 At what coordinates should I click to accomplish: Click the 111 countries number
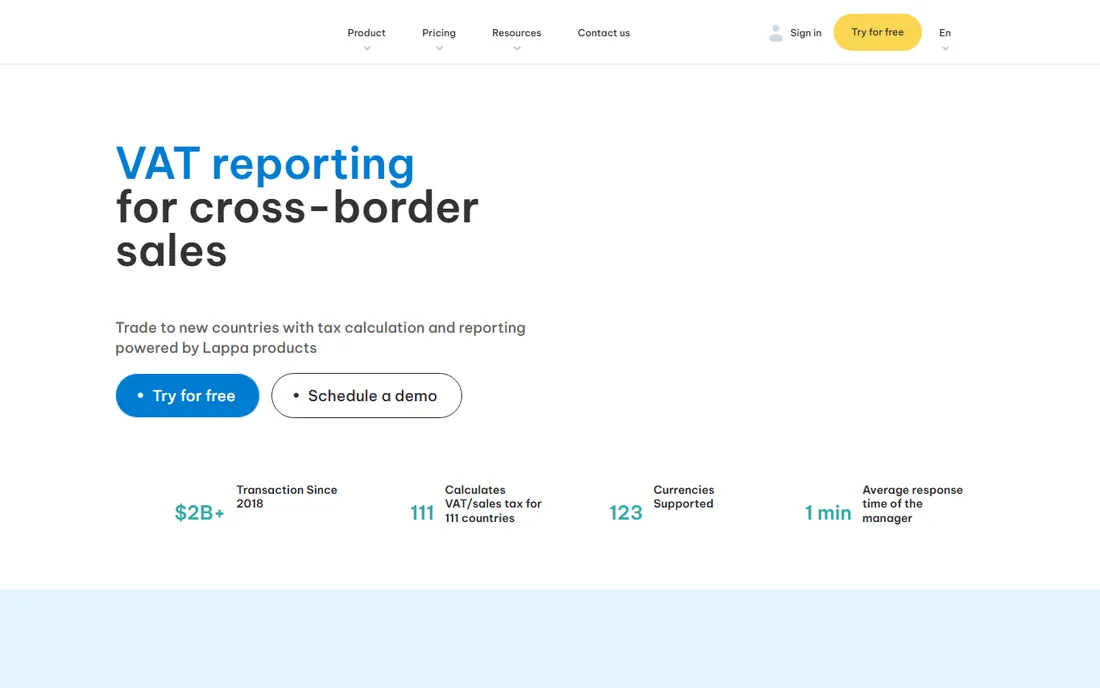pyautogui.click(x=422, y=513)
